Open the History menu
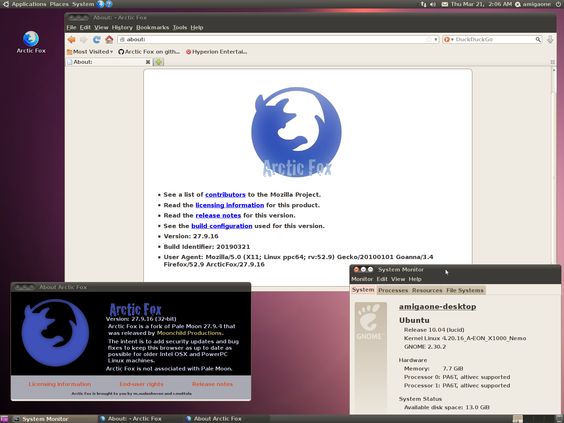Viewport: 564px width, 423px height. [x=122, y=27]
